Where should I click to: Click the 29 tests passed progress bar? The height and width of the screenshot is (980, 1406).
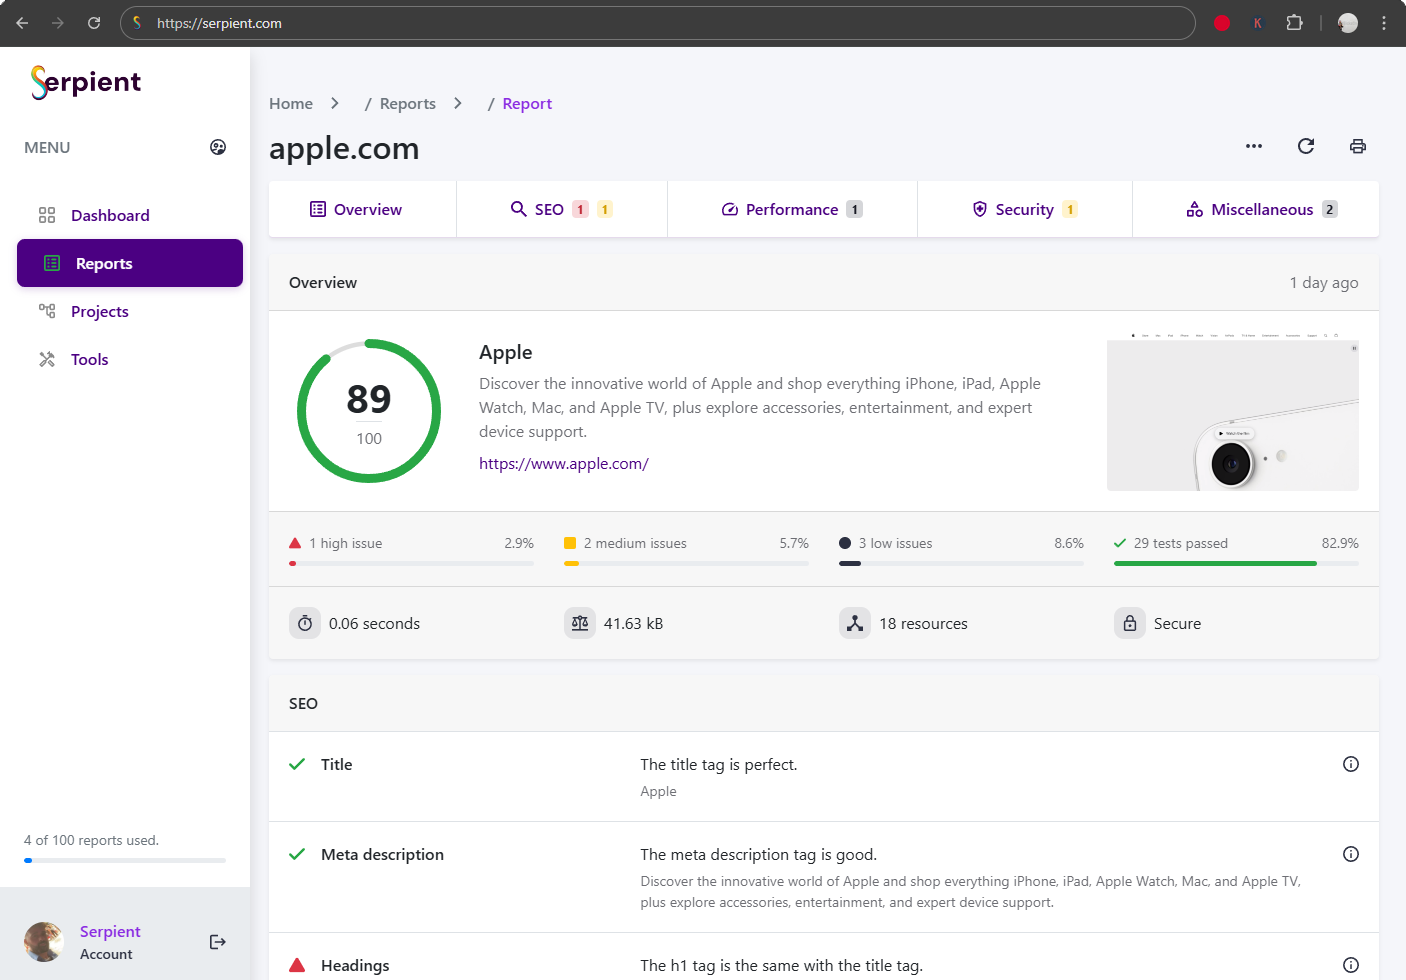coord(1236,564)
